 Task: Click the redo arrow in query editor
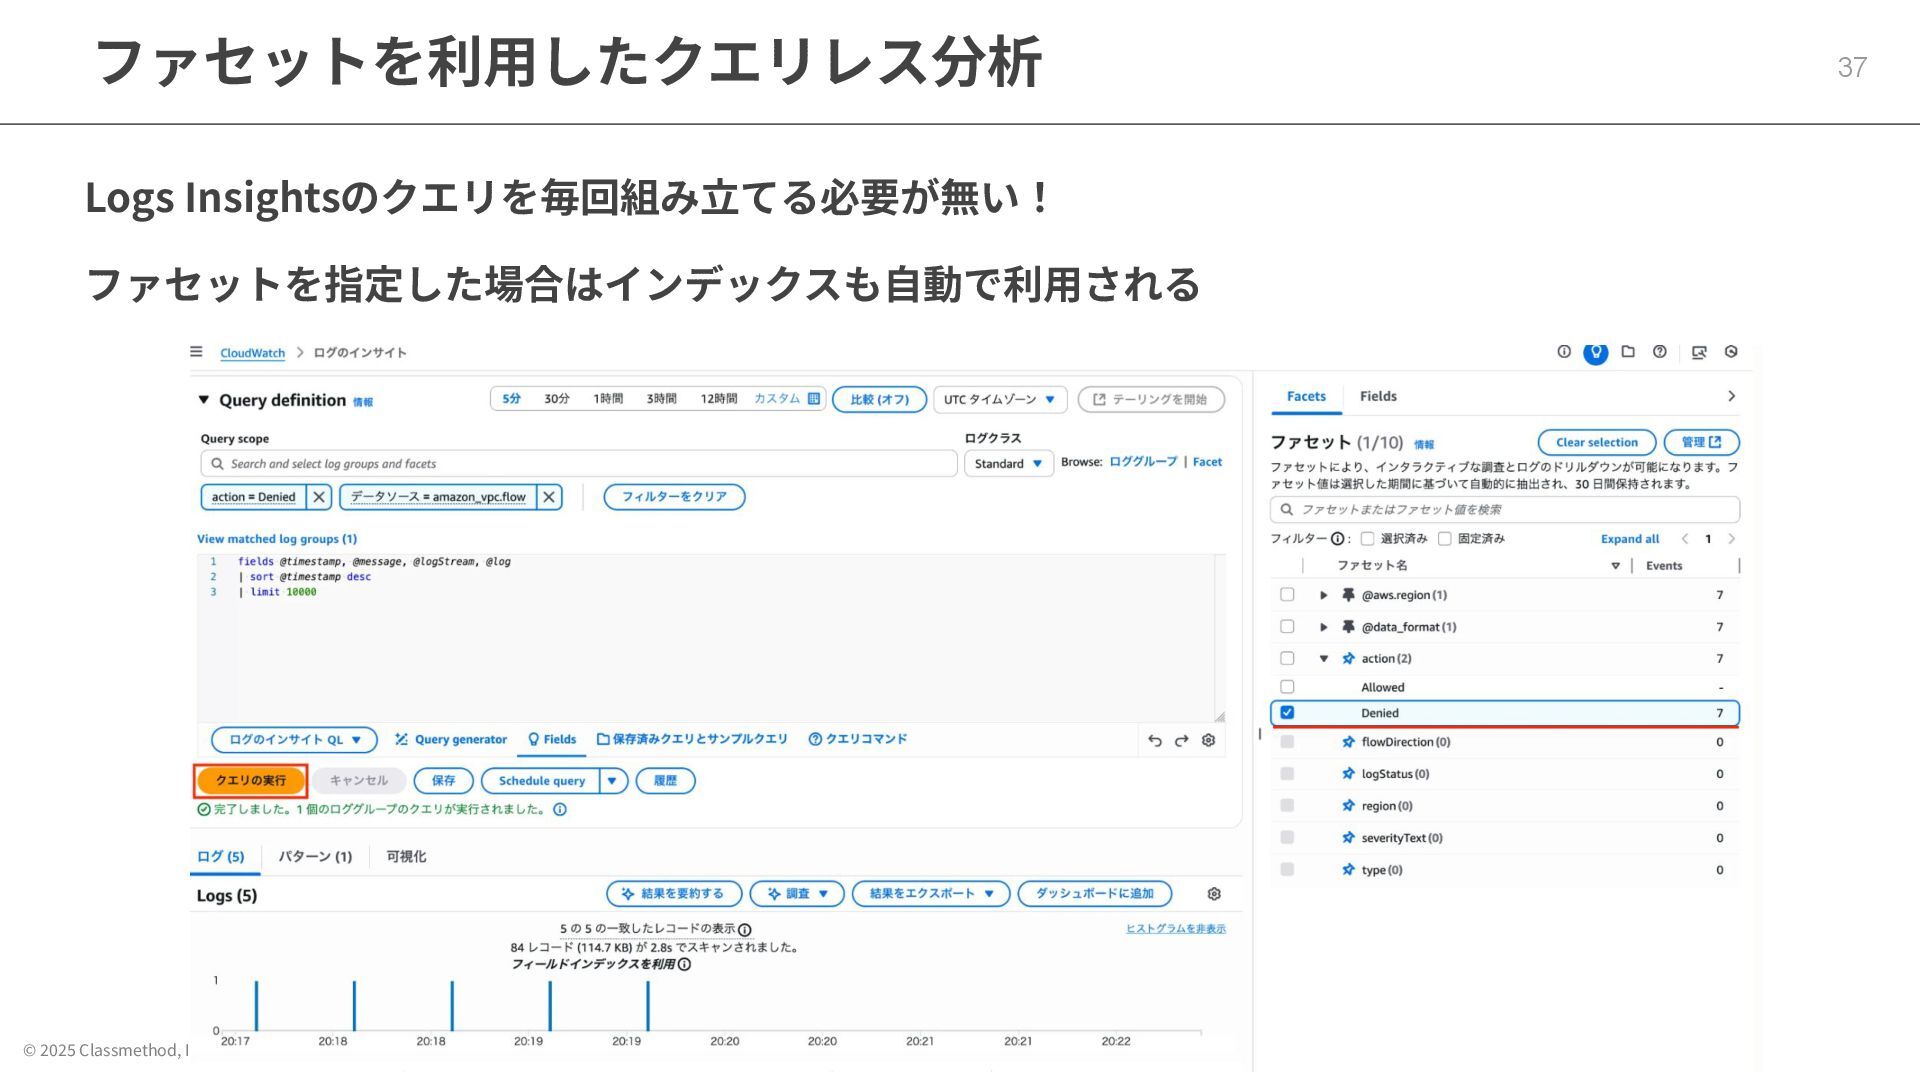pyautogui.click(x=1181, y=740)
